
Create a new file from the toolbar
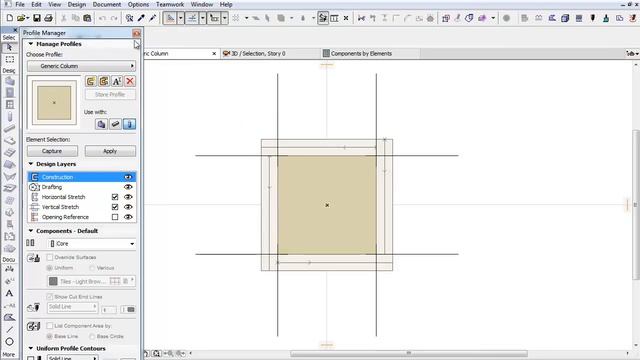9,18
